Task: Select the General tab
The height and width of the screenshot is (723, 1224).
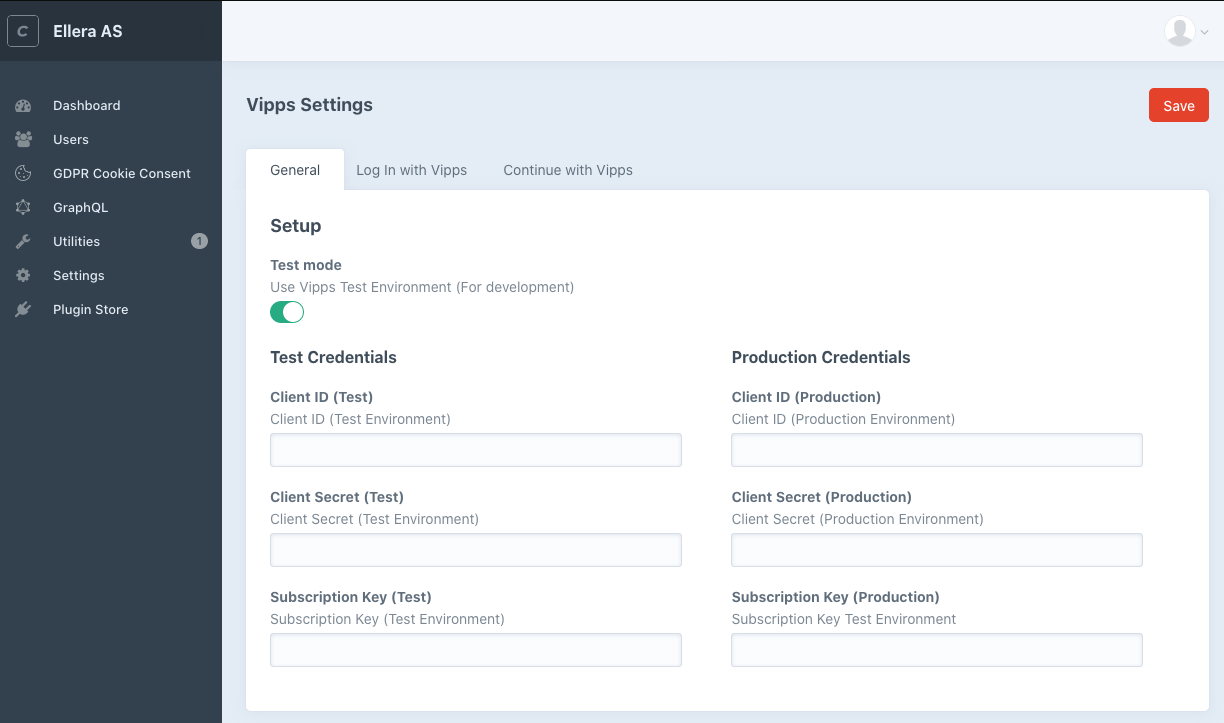Action: pos(294,170)
